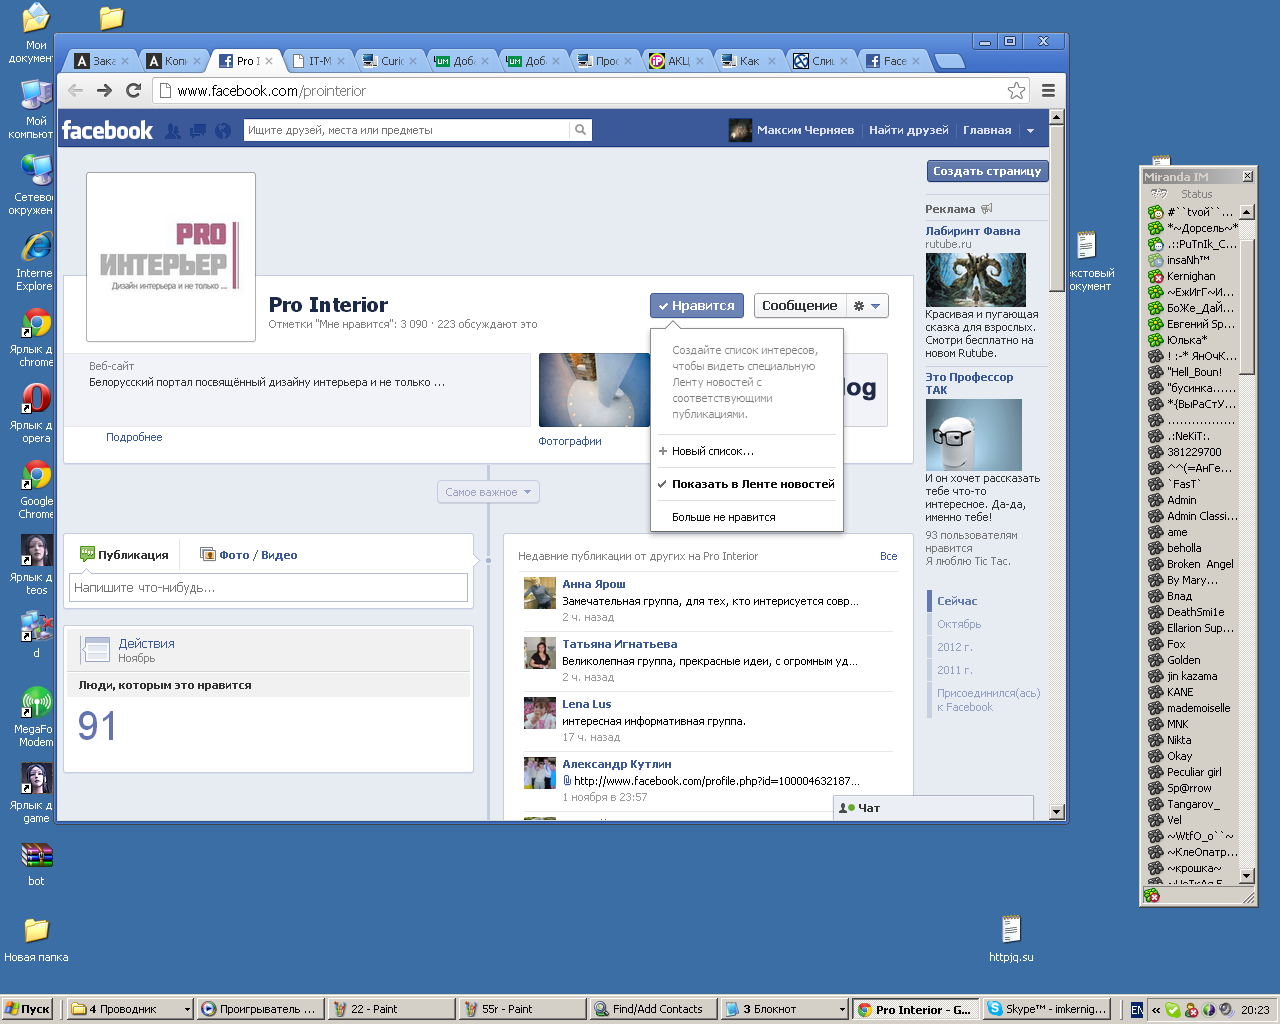Toggle Показать в Ленте новостей option
This screenshot has width=1280, height=1024.
point(746,484)
